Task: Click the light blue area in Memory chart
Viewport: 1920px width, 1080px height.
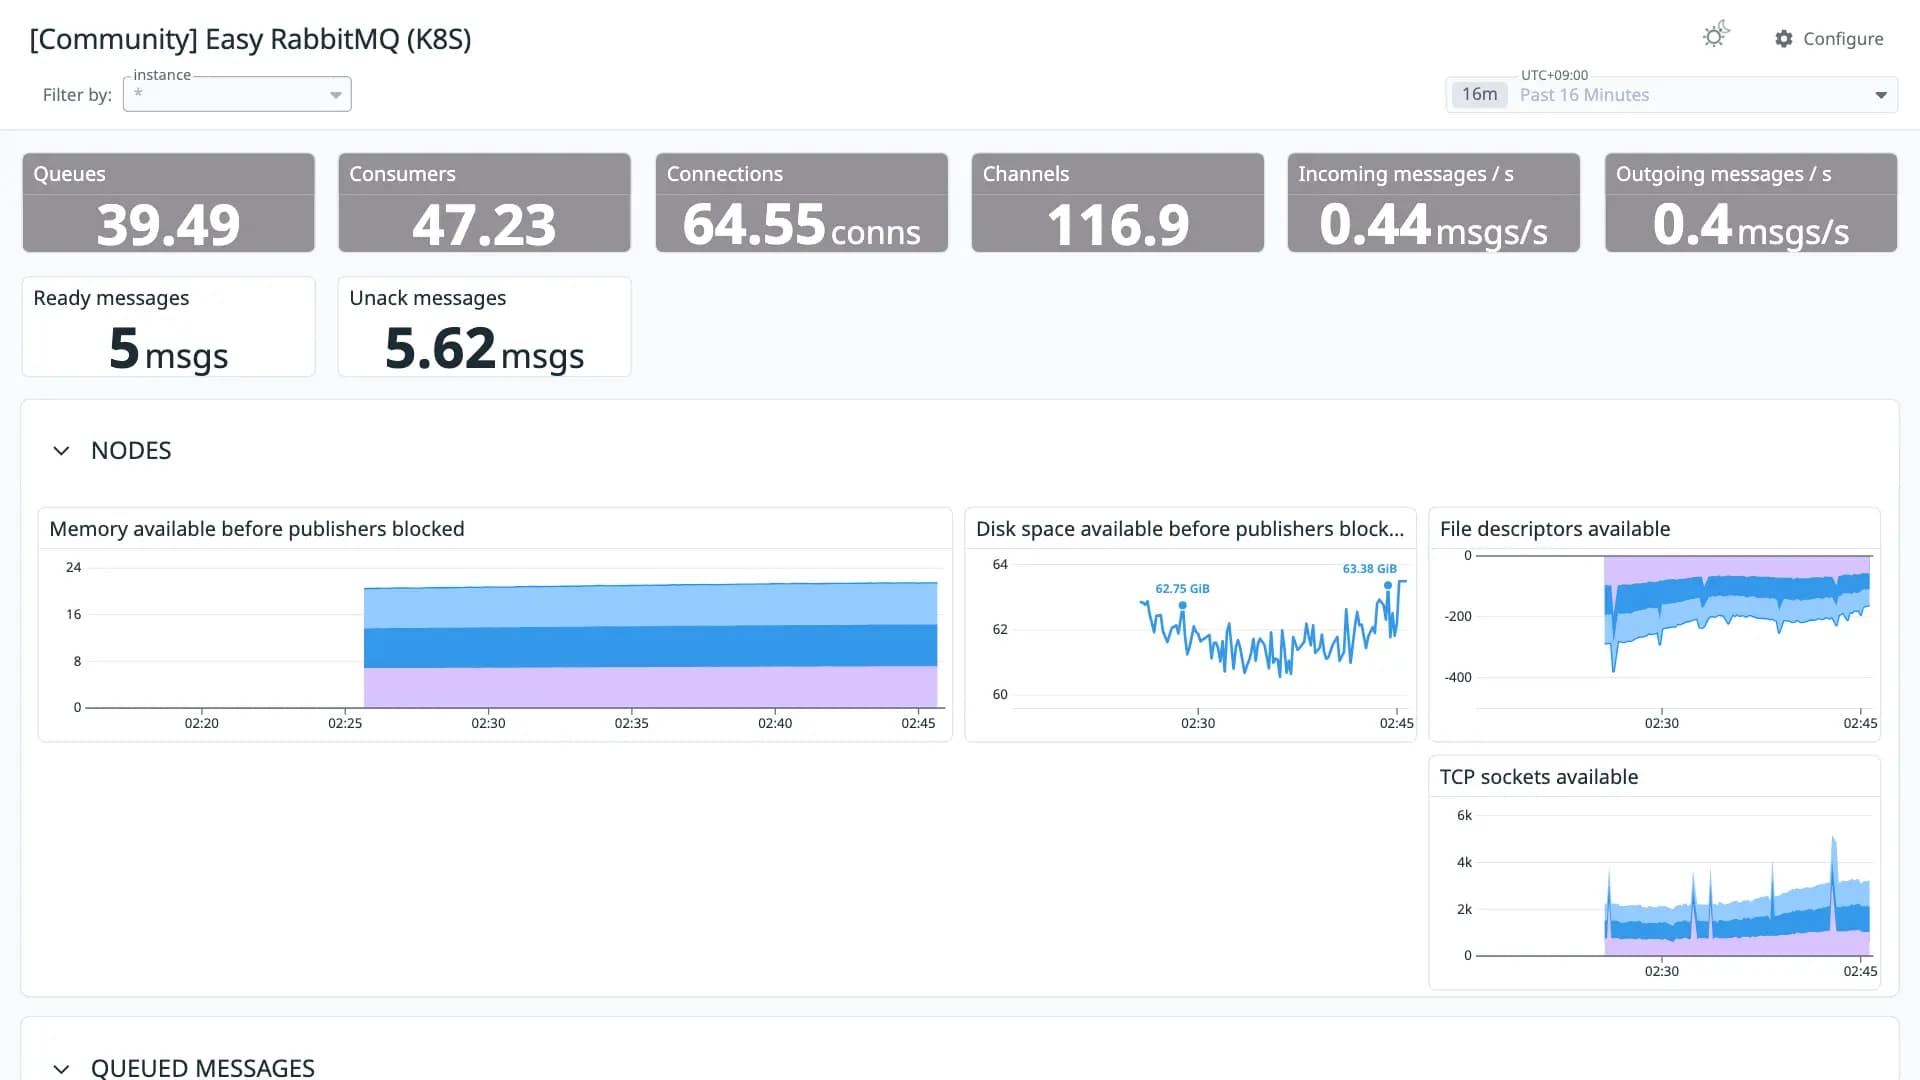Action: [650, 606]
